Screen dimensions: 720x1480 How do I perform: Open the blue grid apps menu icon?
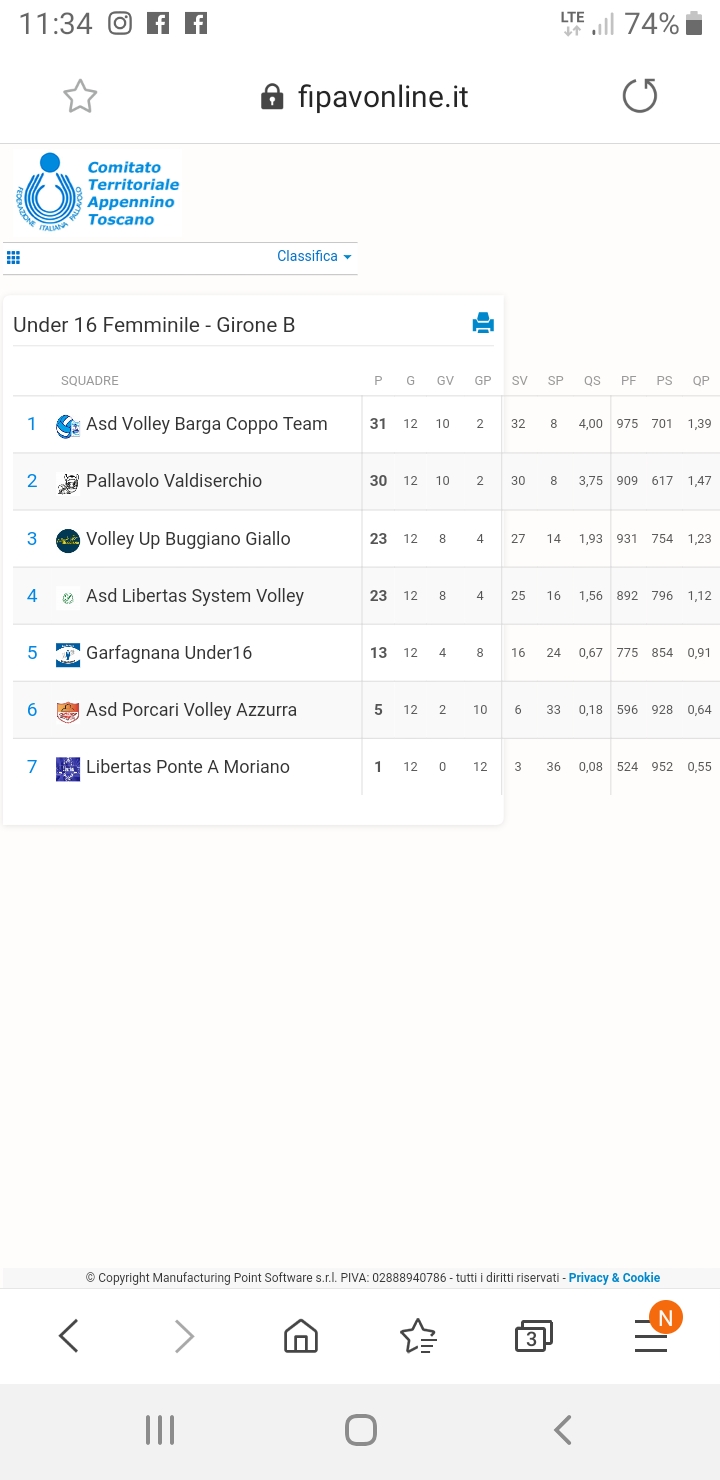[x=13, y=257]
